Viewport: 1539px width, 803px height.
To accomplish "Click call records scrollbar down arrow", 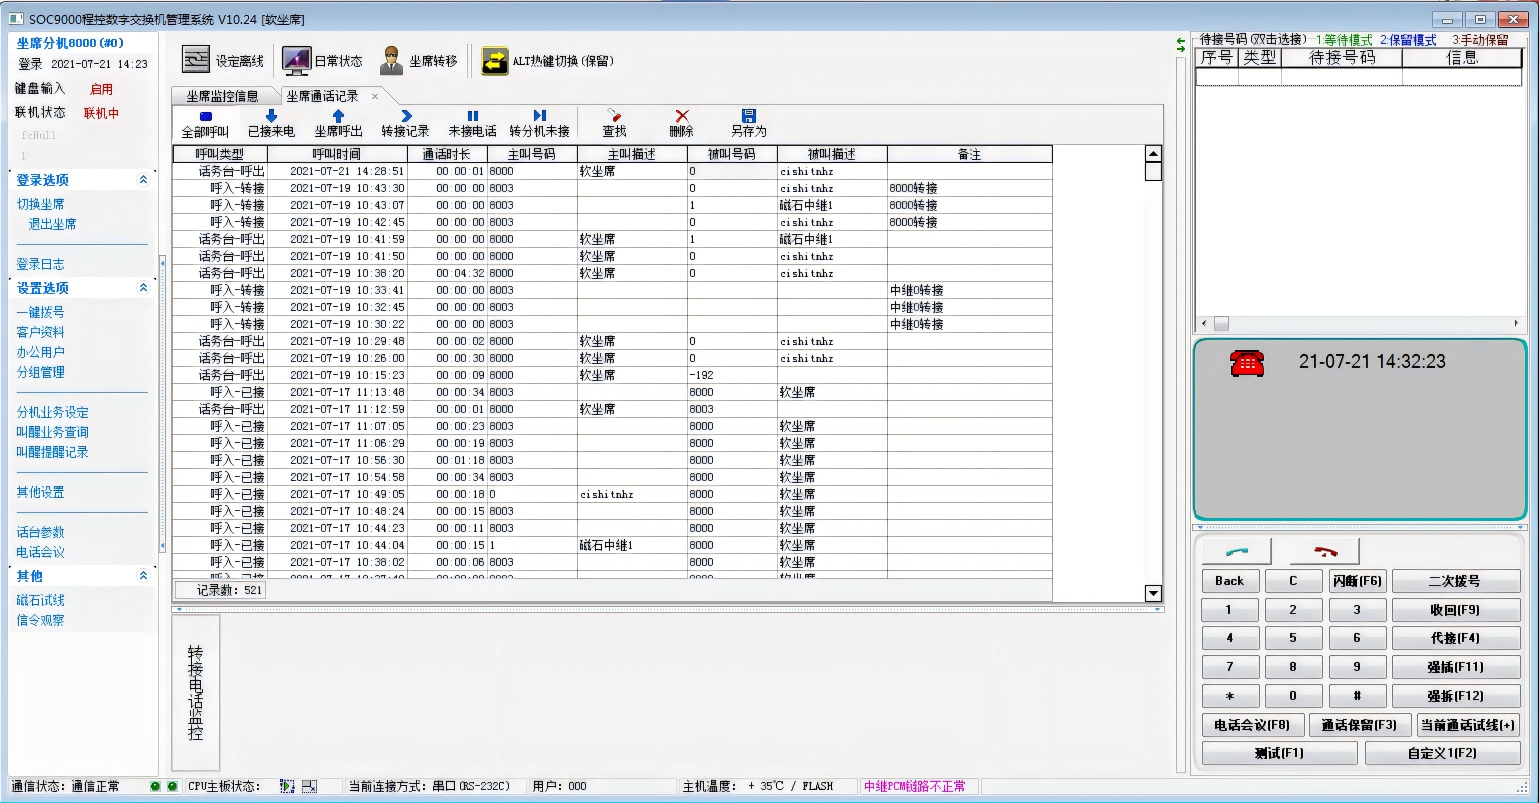I will pos(1153,593).
